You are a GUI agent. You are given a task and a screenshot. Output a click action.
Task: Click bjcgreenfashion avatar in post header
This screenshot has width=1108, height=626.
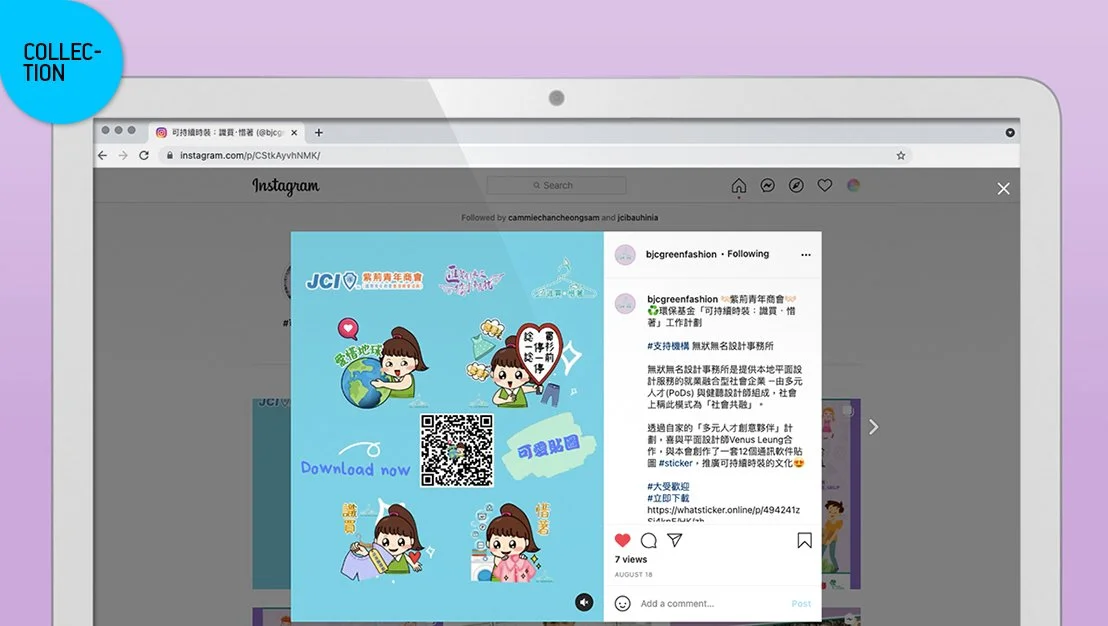tap(625, 255)
